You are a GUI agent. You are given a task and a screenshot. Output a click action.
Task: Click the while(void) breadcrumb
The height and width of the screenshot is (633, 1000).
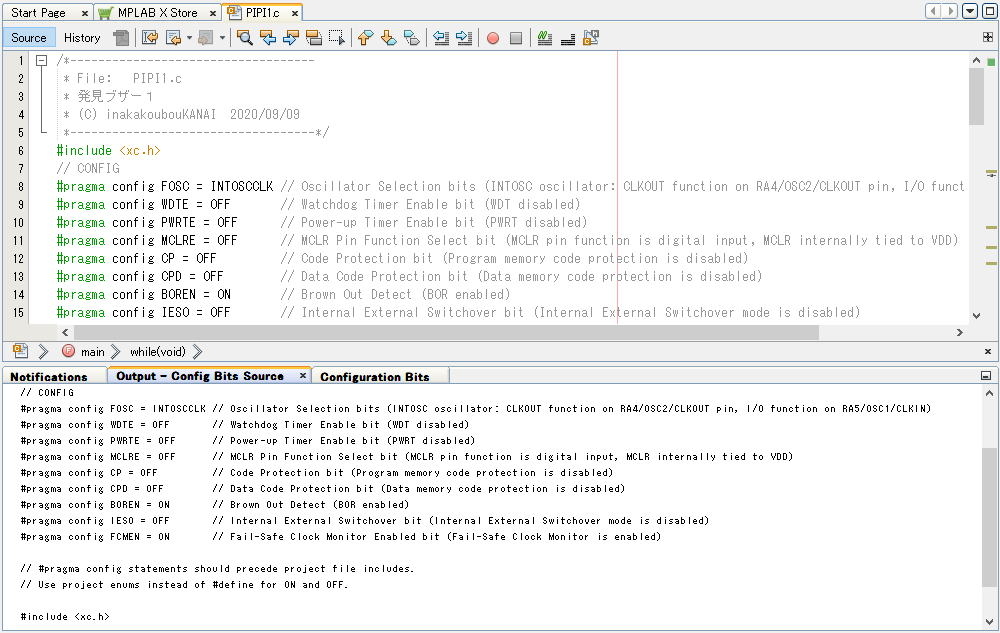158,352
